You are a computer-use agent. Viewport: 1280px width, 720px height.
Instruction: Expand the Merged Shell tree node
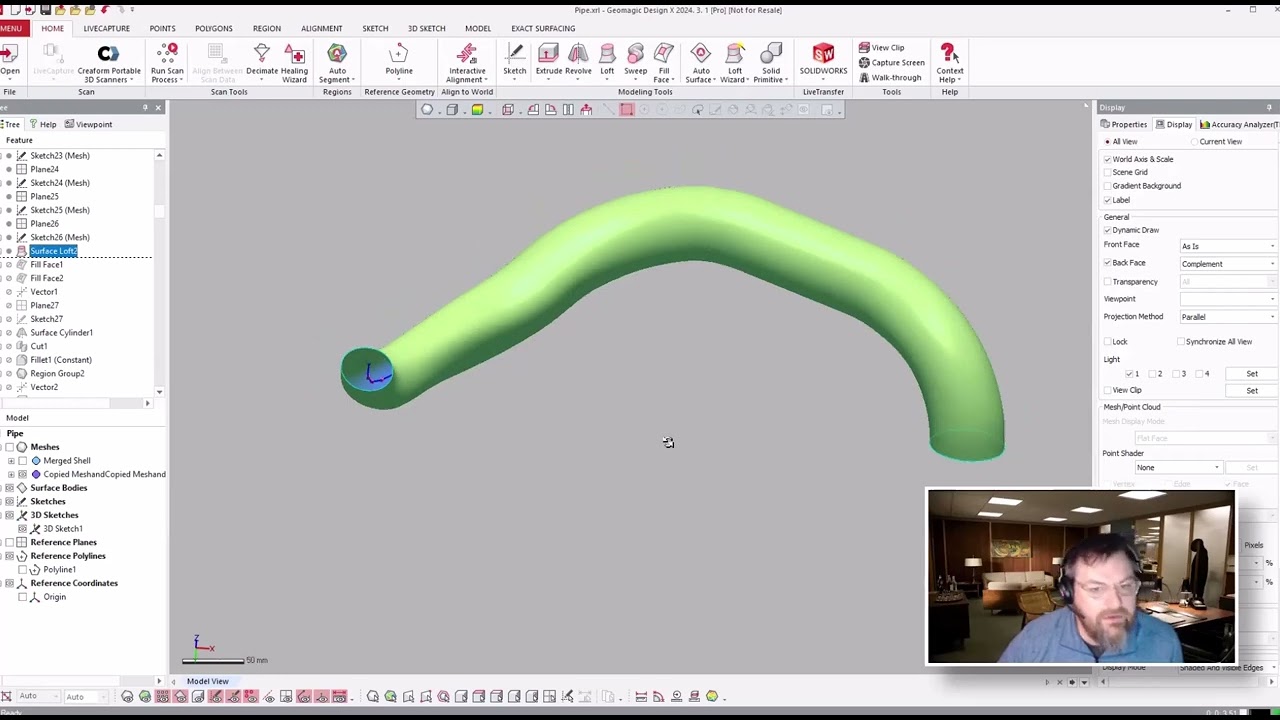coord(11,461)
